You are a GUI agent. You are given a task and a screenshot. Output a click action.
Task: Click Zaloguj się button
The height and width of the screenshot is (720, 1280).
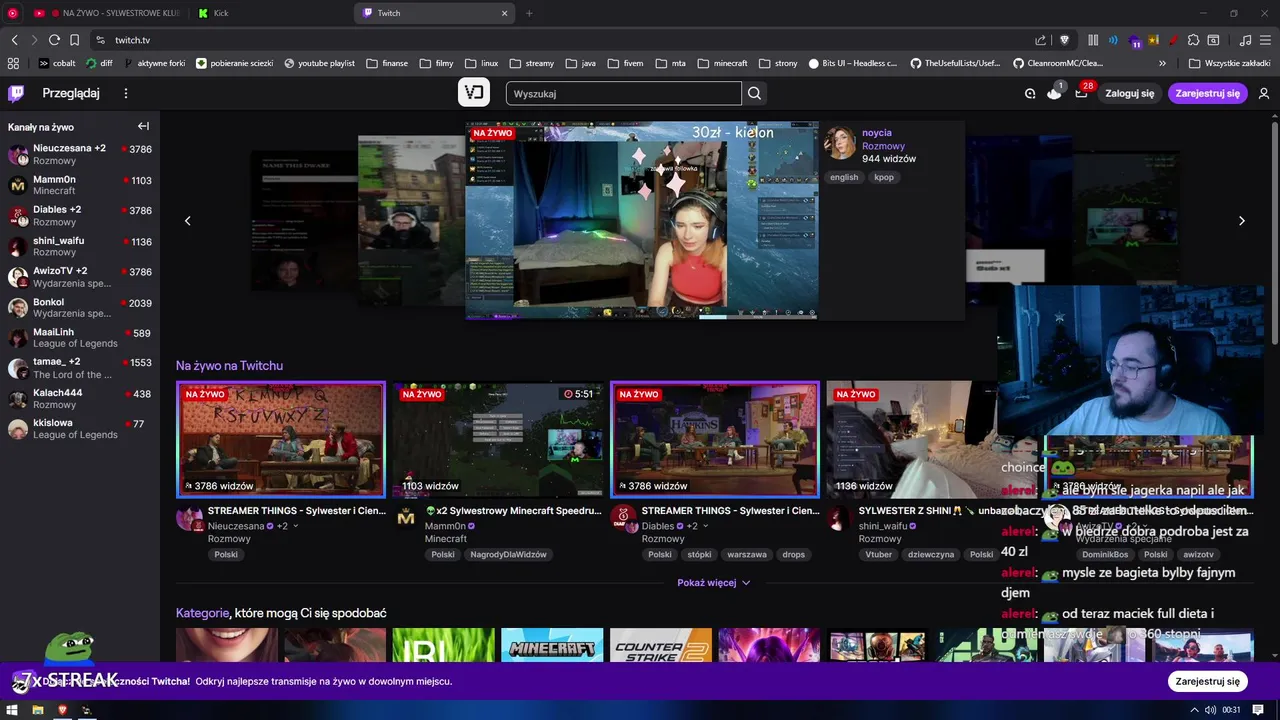pyautogui.click(x=1129, y=93)
